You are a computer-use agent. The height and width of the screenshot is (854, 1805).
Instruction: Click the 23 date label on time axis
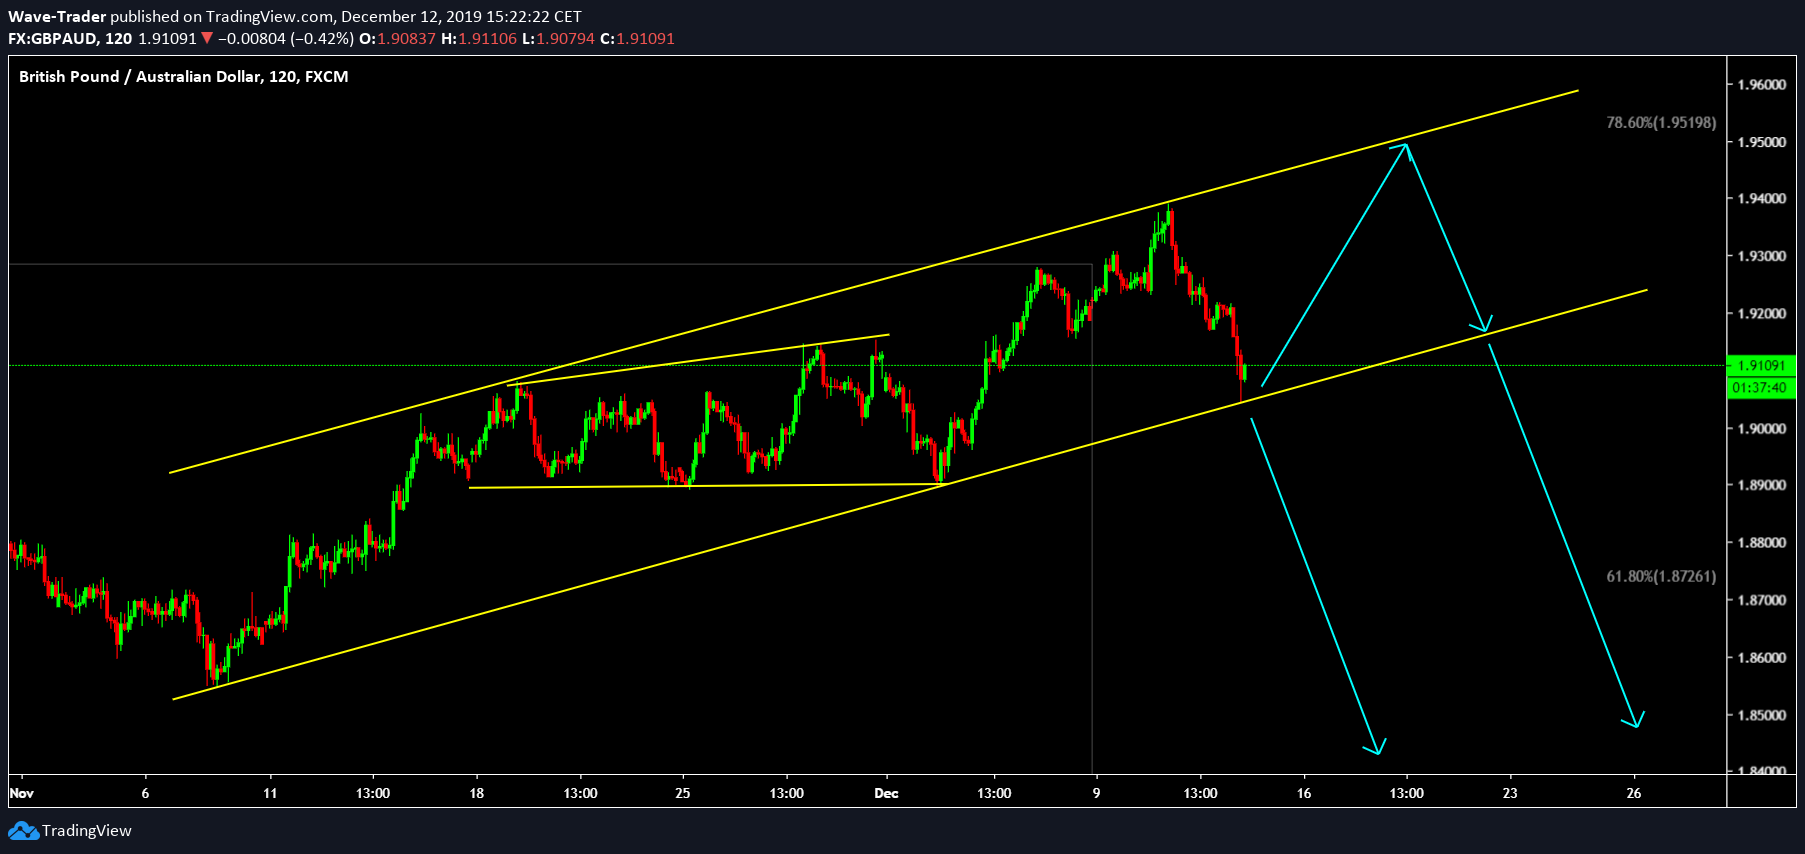pyautogui.click(x=1510, y=793)
